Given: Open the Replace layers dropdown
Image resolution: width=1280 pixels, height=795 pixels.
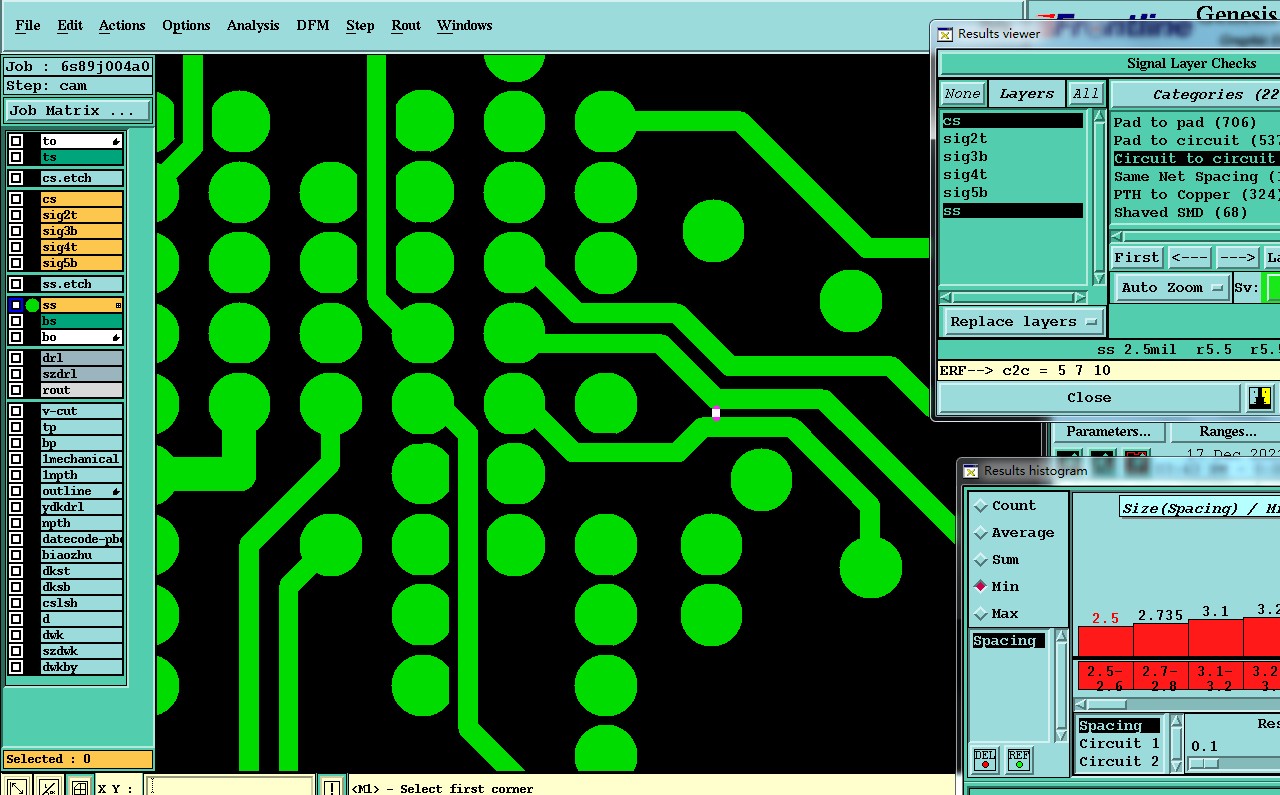Looking at the screenshot, I should coord(1024,321).
